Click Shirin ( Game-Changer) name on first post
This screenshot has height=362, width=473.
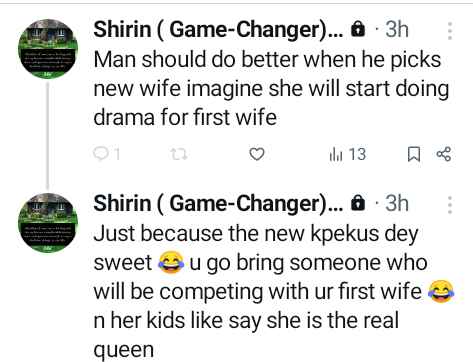coord(218,30)
